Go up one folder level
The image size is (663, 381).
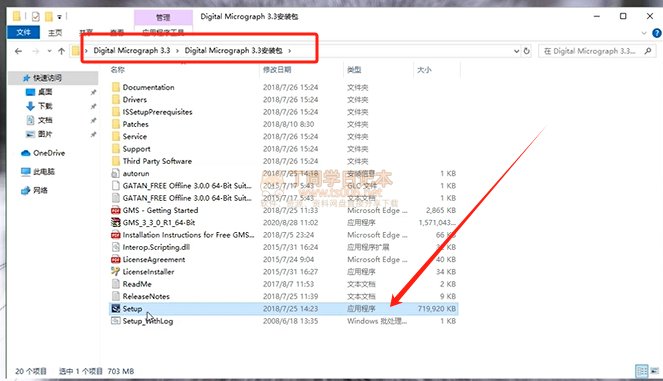[x=61, y=51]
